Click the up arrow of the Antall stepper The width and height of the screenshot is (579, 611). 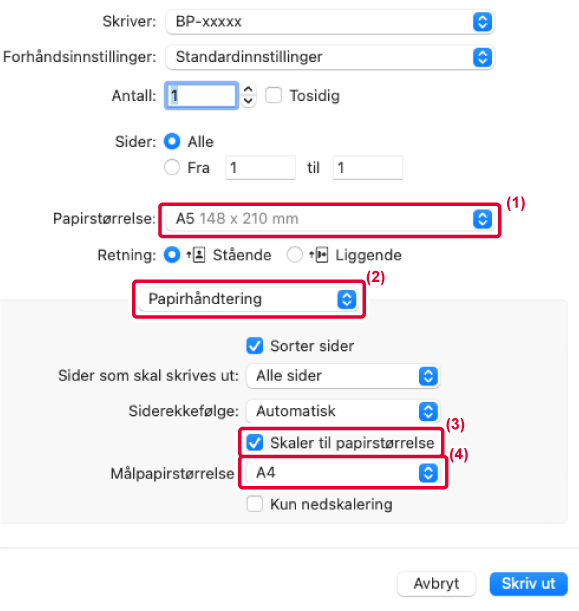tap(248, 90)
